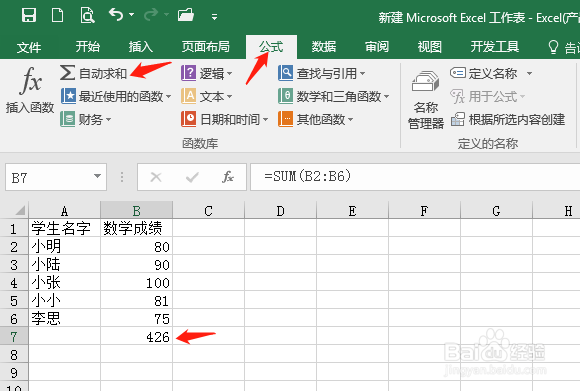Click the Save icon in quick access toolbar
This screenshot has height=391, width=580.
(x=29, y=16)
